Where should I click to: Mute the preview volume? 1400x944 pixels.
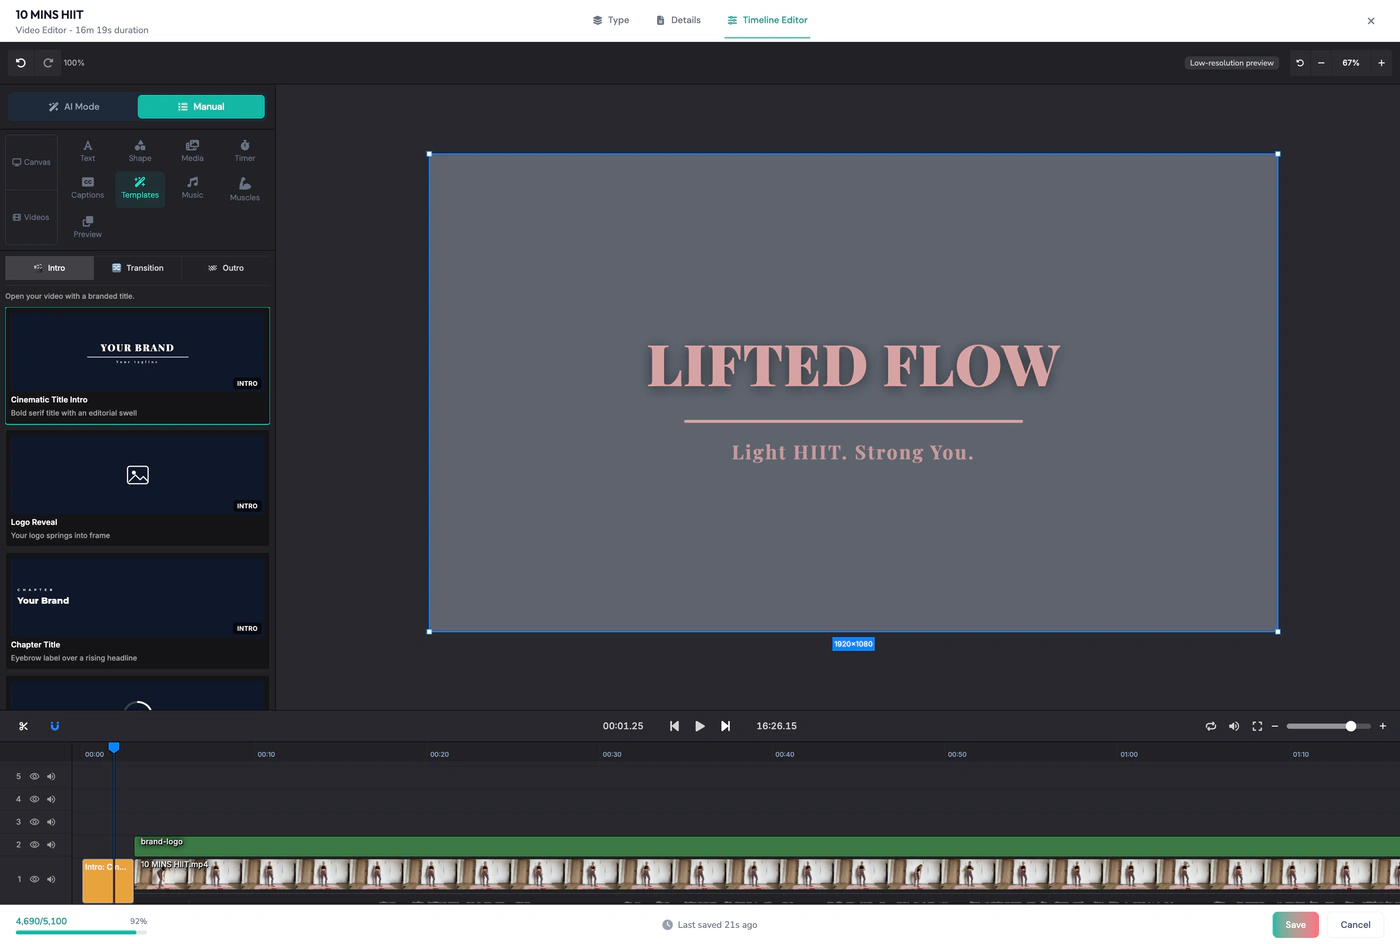coord(1234,726)
